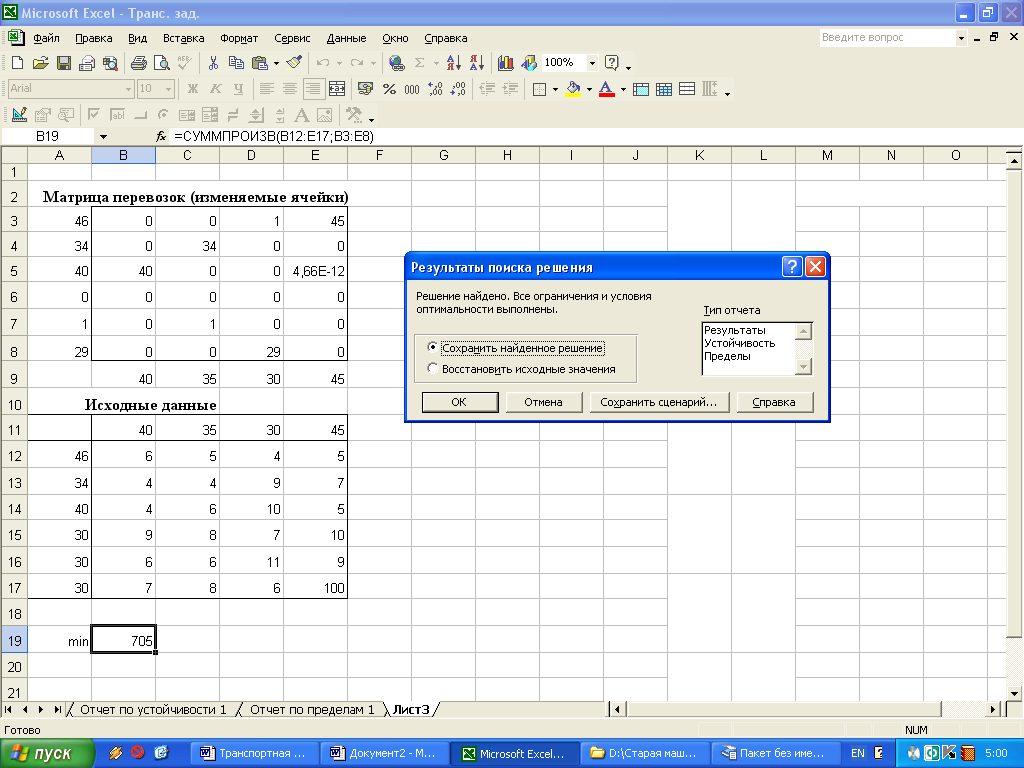Click the Sort Ascending icon

[x=453, y=63]
